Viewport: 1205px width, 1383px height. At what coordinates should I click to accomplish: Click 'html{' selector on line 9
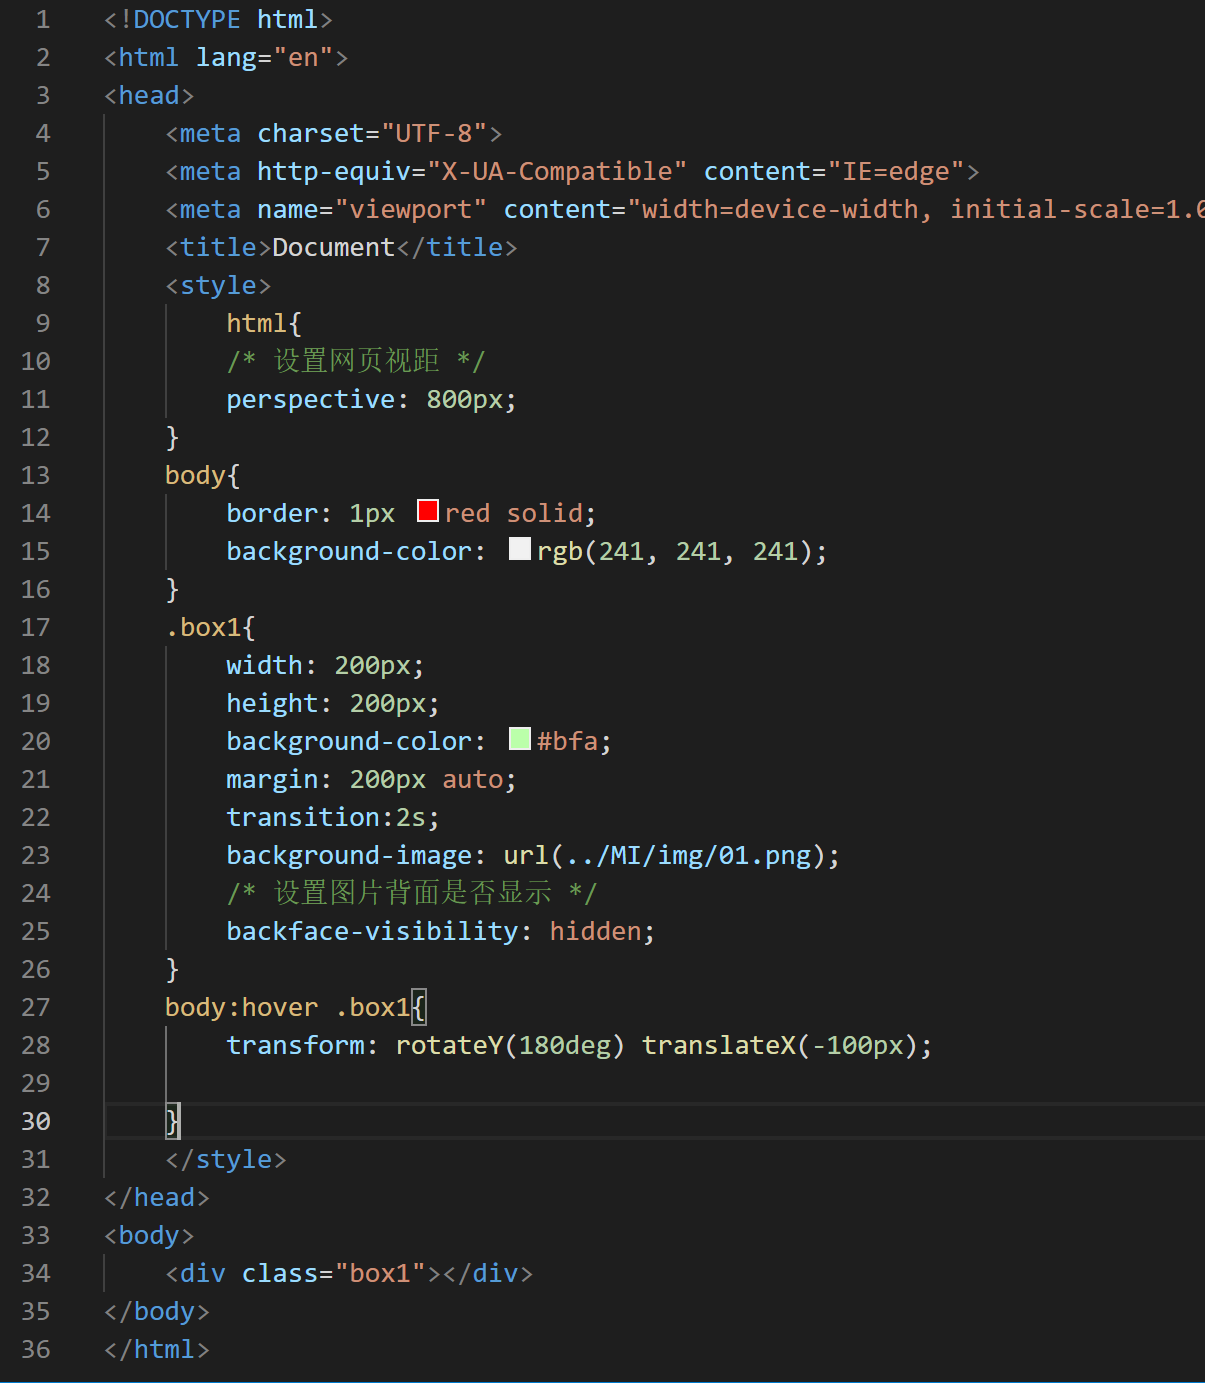[264, 323]
